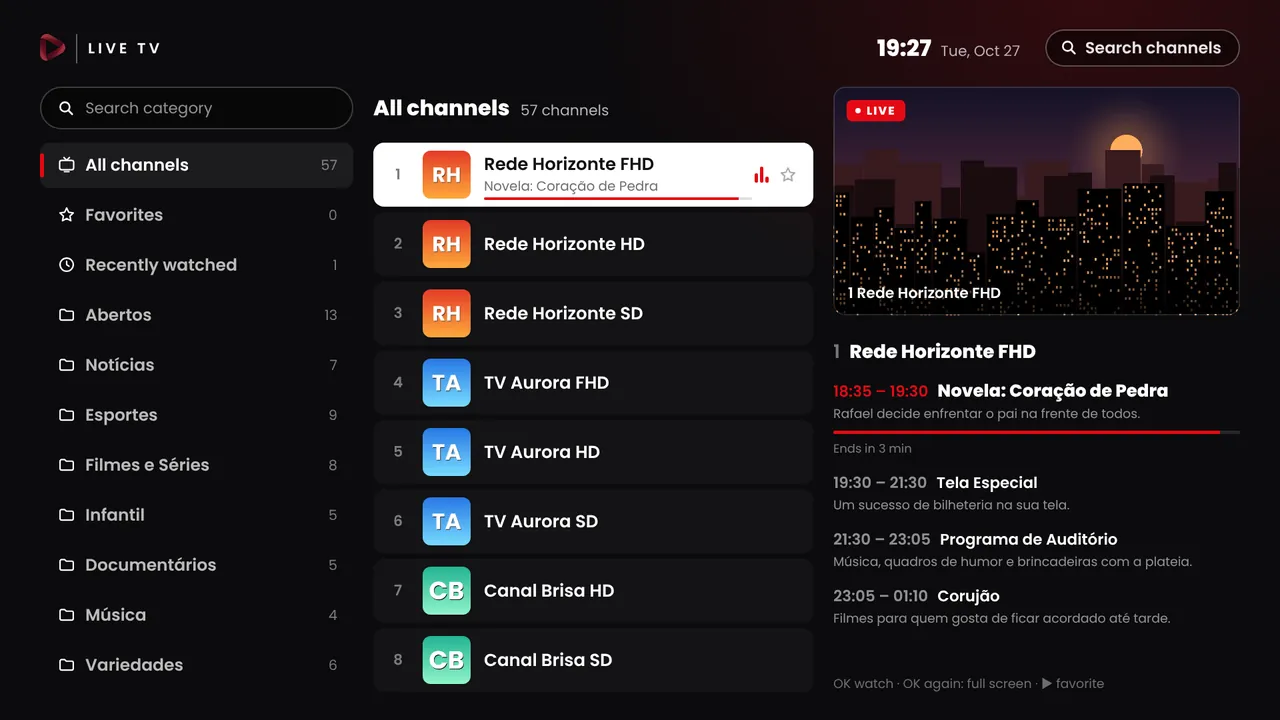The image size is (1280, 720).
Task: Select the All channels category
Action: tap(196, 165)
